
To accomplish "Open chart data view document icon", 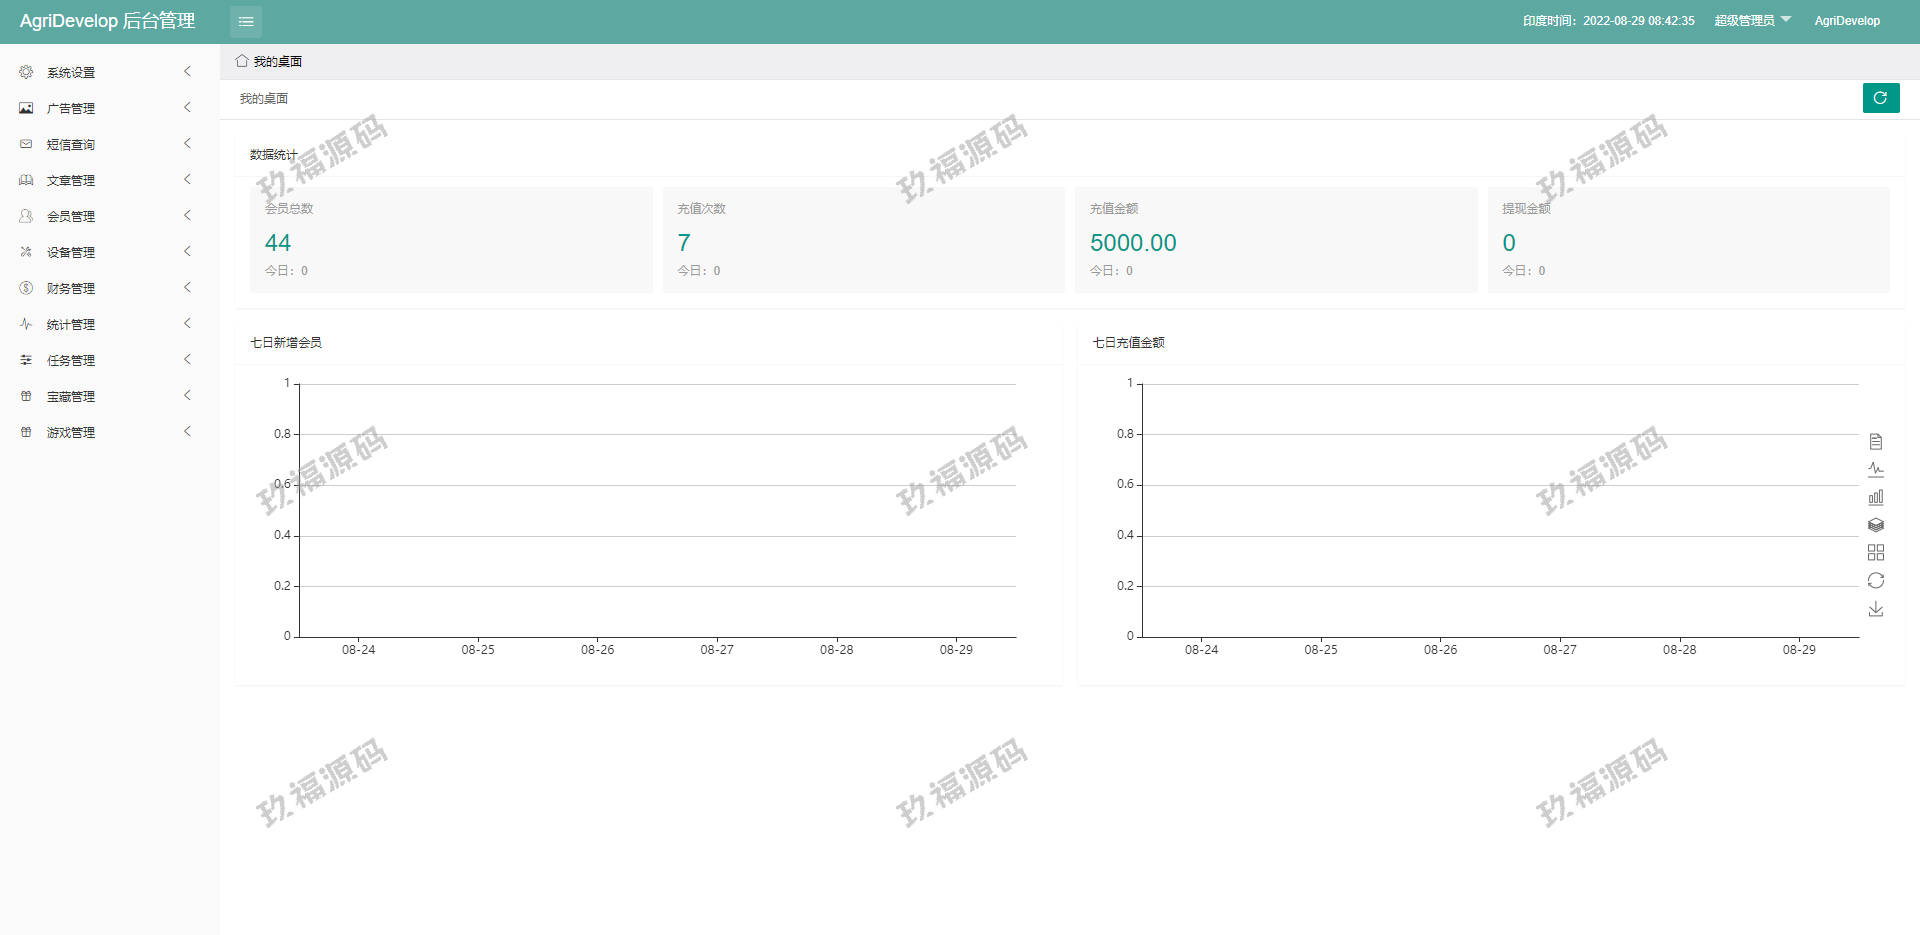I will (1876, 441).
